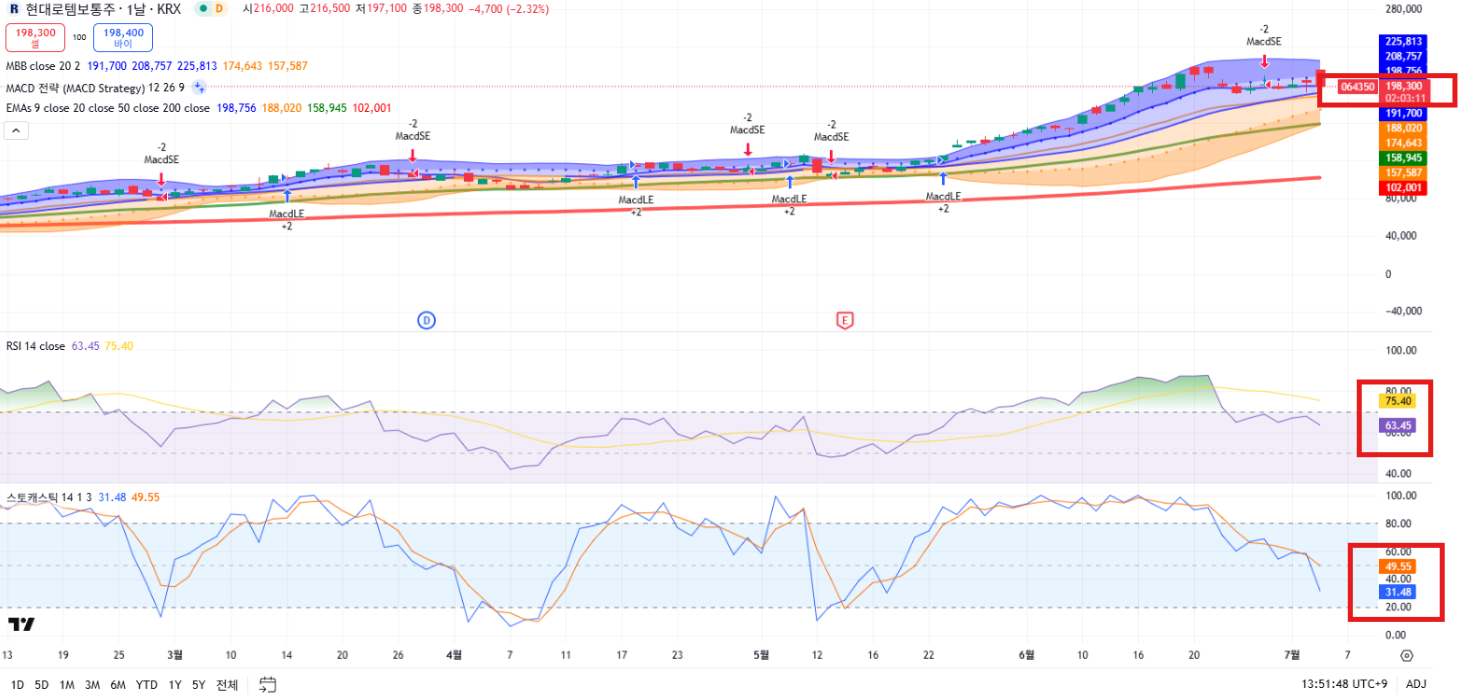Click the green market status dot
This screenshot has height=695, width=1458.
coord(203,8)
